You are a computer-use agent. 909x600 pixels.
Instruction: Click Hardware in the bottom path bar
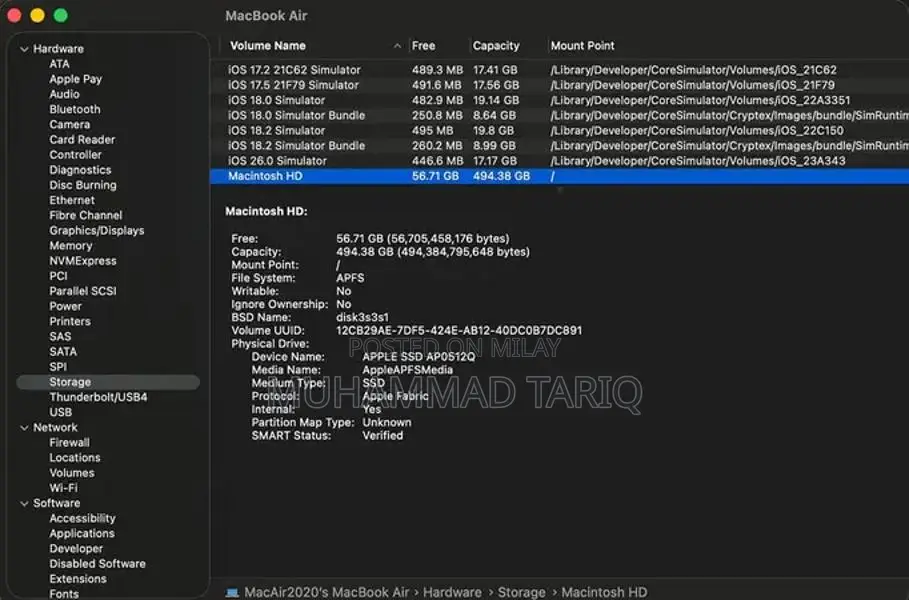(x=452, y=592)
